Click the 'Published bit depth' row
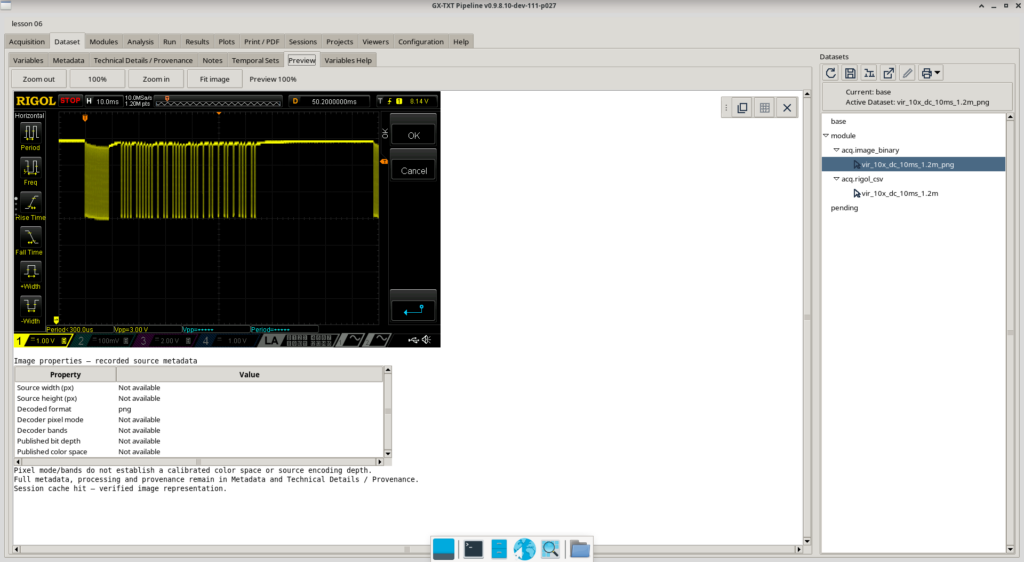Image resolution: width=1024 pixels, height=562 pixels. click(199, 441)
